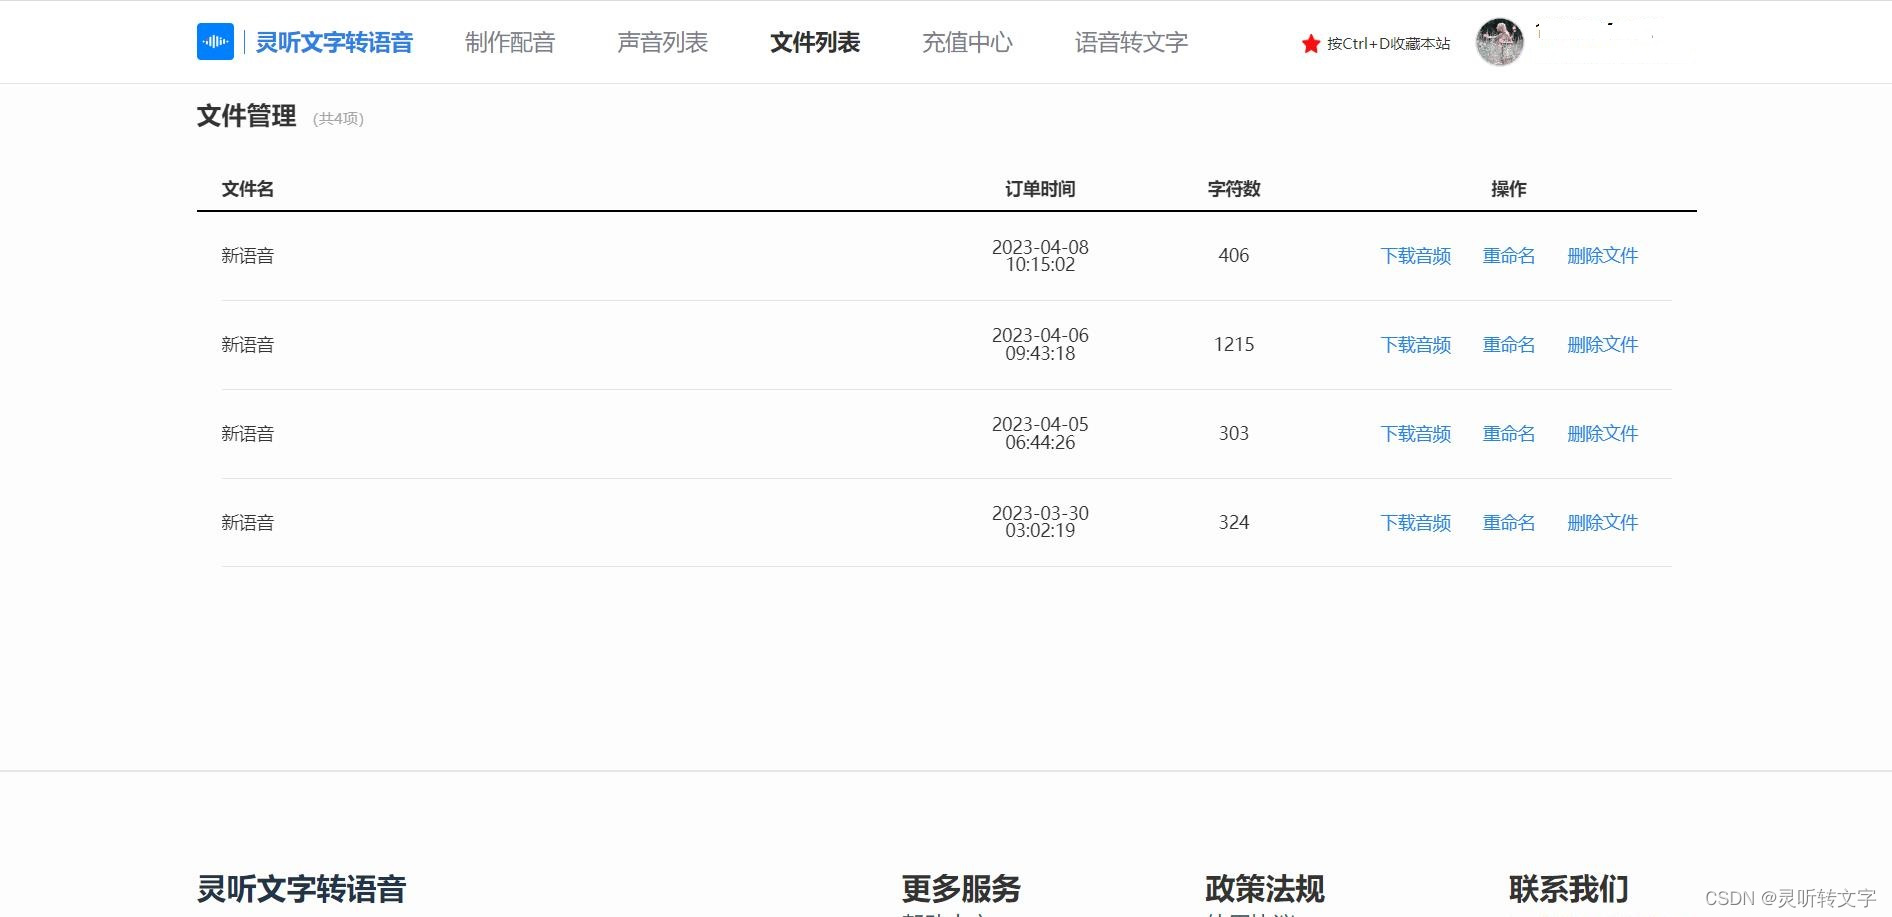This screenshot has width=1892, height=917.
Task: Click the footer heading 灵听文字转语音
Action: 302,889
